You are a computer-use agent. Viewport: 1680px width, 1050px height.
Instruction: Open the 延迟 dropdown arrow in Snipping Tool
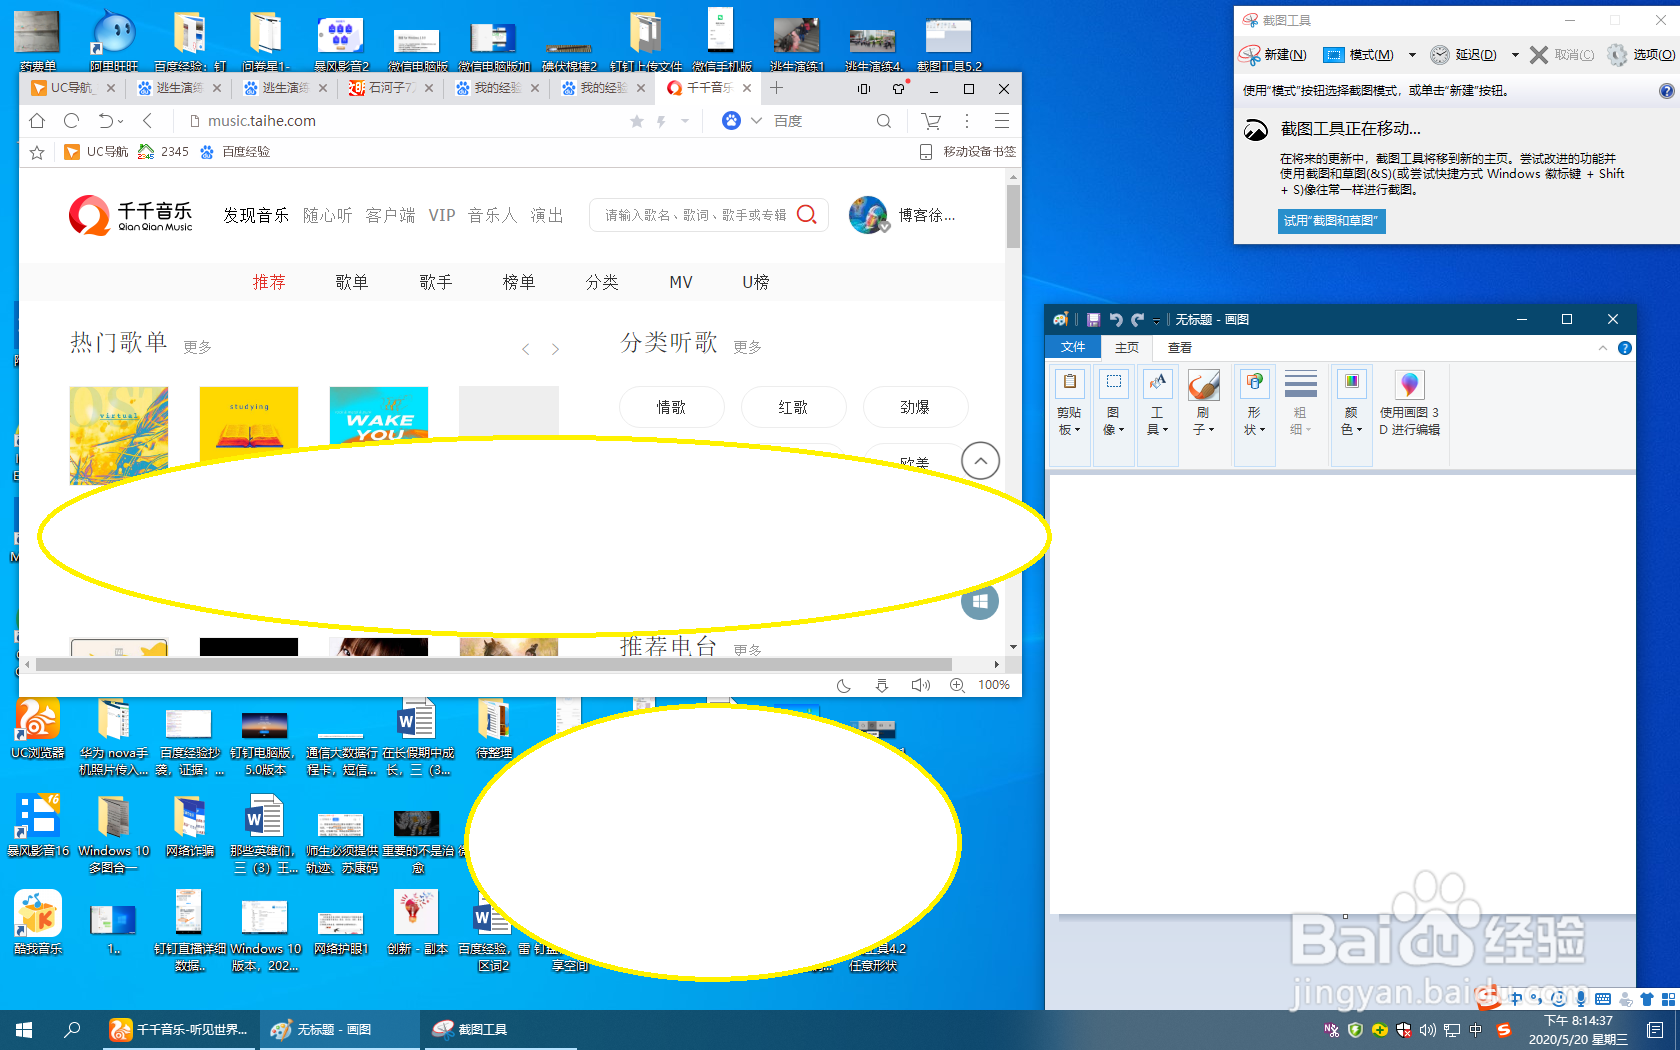coord(1515,55)
